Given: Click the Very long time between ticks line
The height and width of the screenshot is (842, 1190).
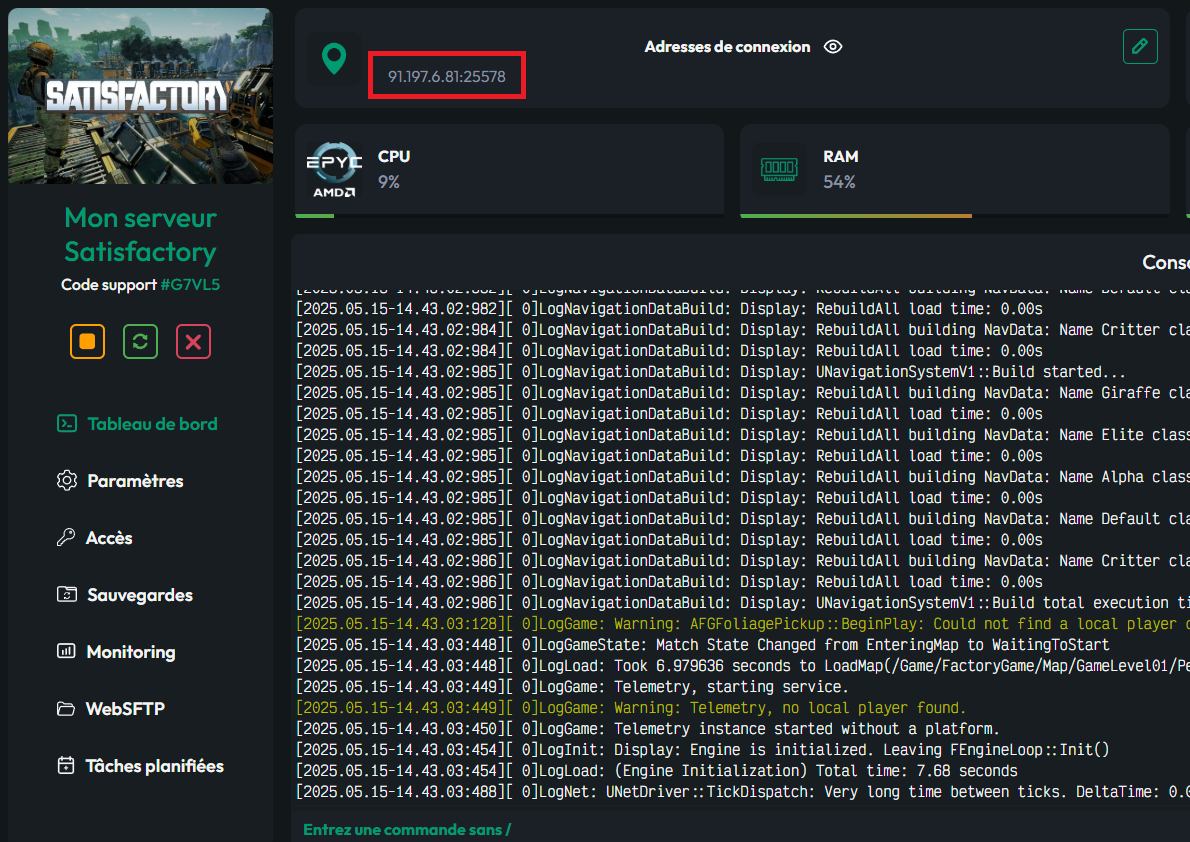Looking at the screenshot, I should point(742,792).
